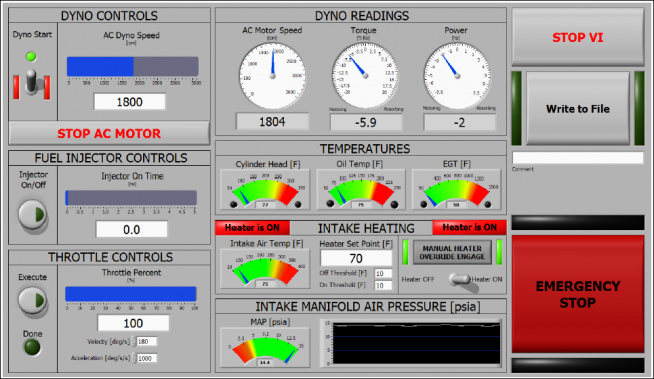Screen dimensions: 654x379
Task: Click the Injector On Time slider bar
Action: tap(131, 198)
